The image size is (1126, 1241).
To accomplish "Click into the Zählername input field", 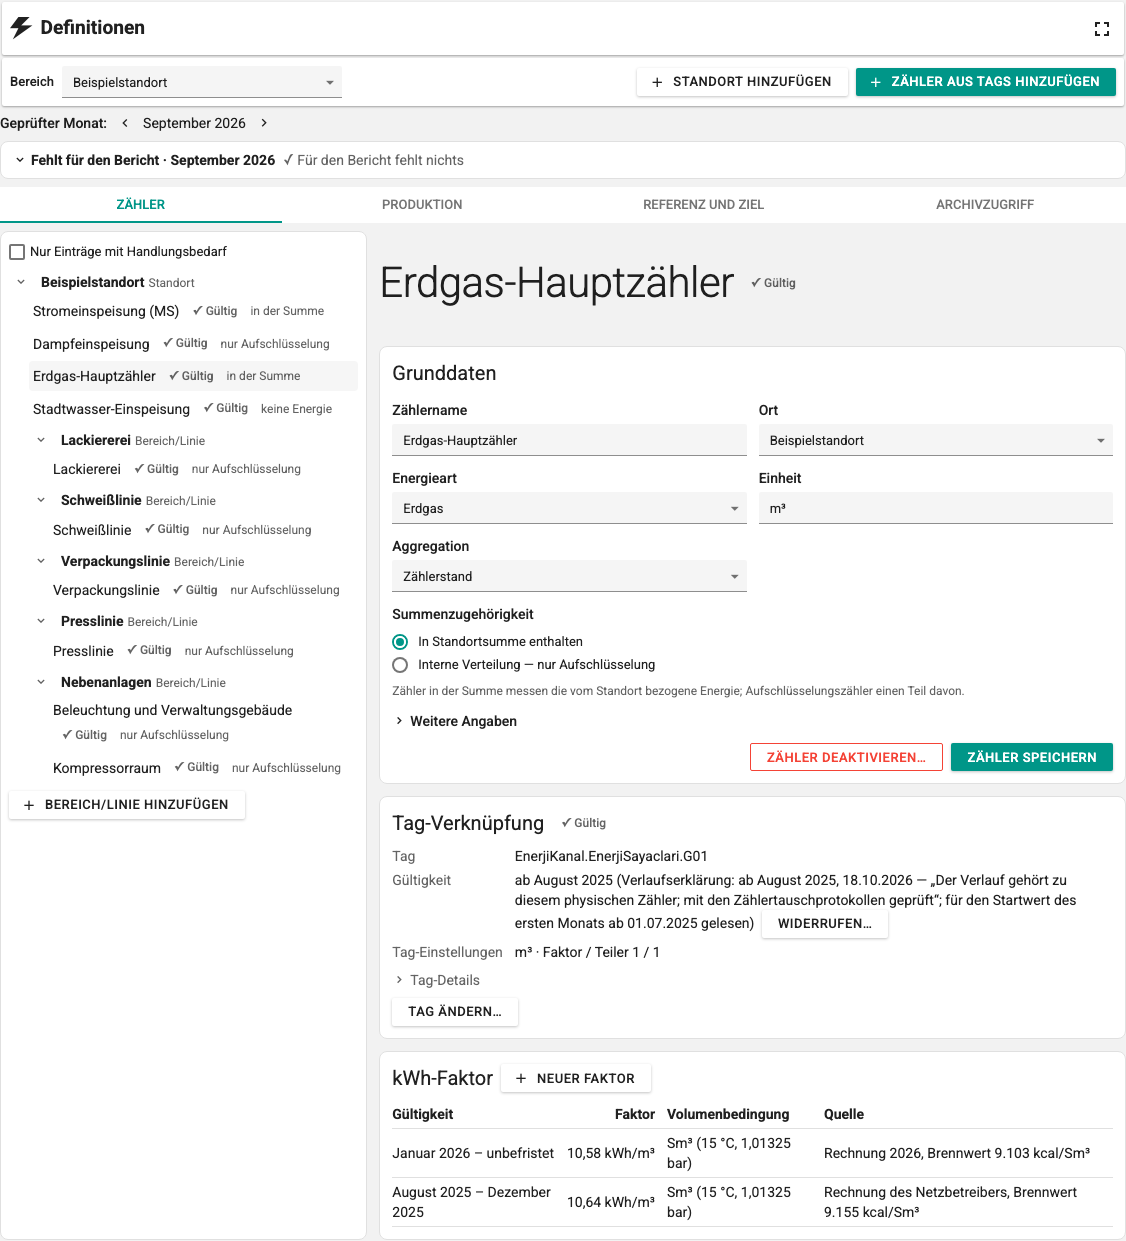I will [x=569, y=440].
